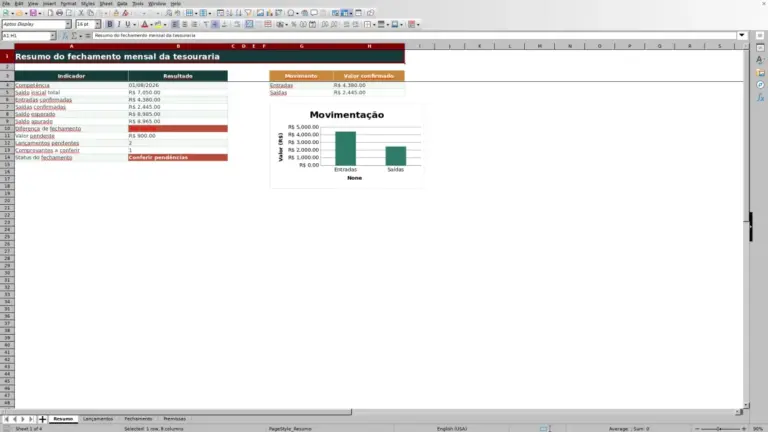This screenshot has height=432, width=768.
Task: Switch to the Premissas sheet tab
Action: click(175, 419)
